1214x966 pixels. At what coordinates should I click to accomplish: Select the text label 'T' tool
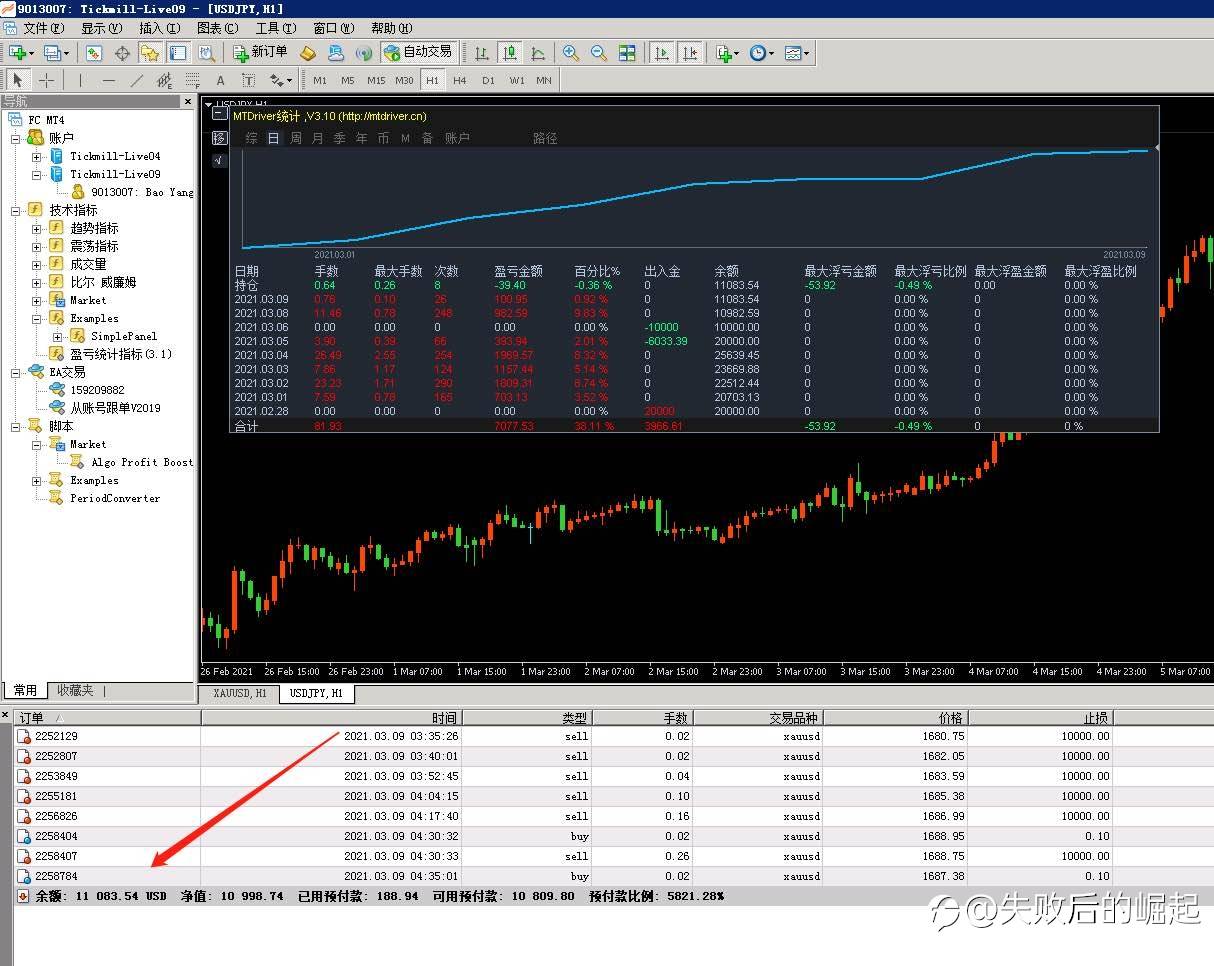pyautogui.click(x=248, y=80)
